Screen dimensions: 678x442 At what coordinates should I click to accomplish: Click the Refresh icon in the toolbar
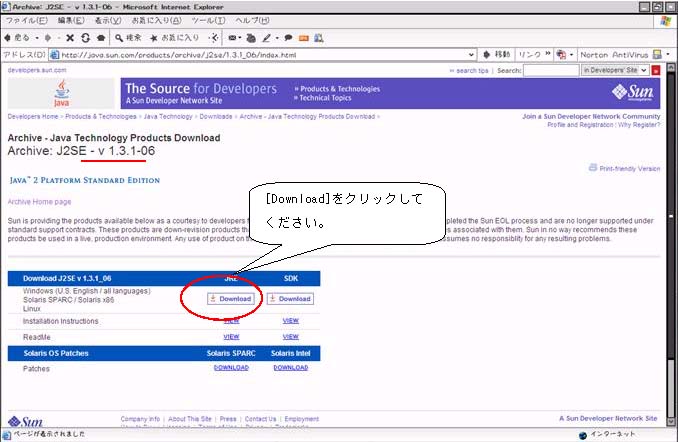87,37
